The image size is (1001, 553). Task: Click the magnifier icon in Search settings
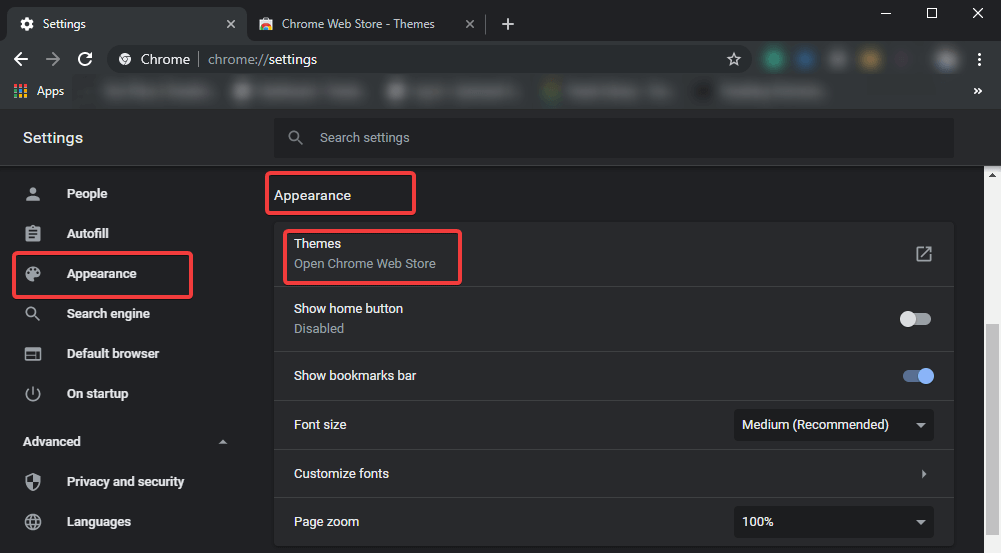click(x=295, y=138)
